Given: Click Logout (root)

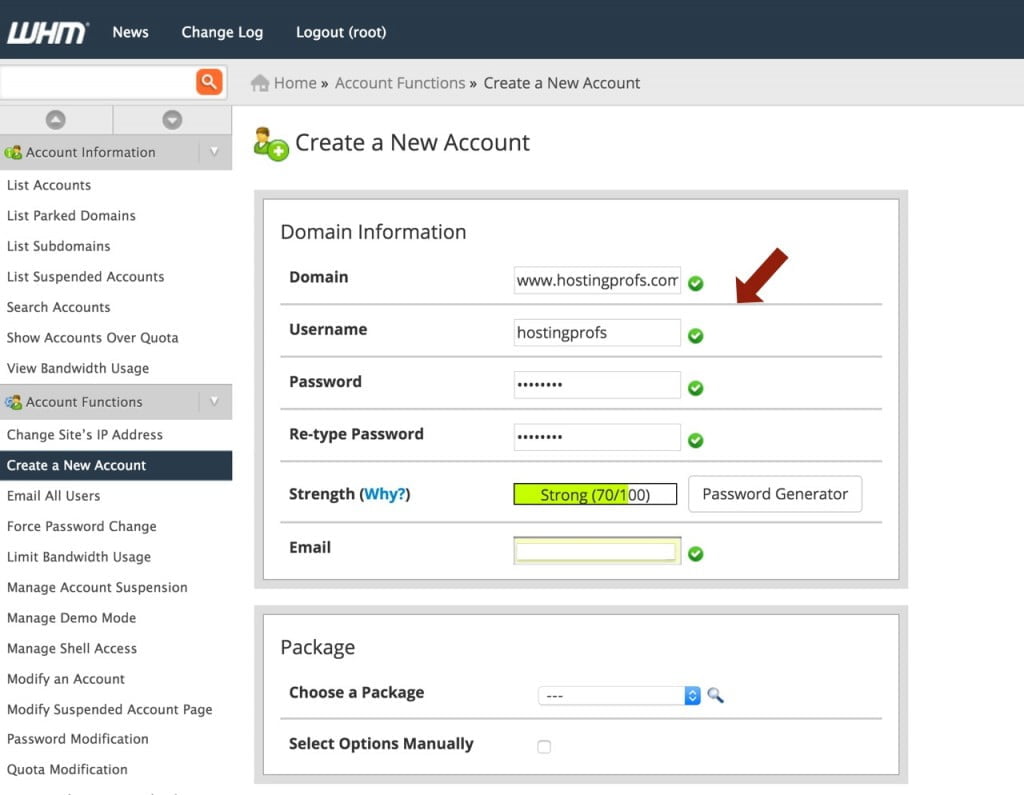Looking at the screenshot, I should (x=341, y=32).
